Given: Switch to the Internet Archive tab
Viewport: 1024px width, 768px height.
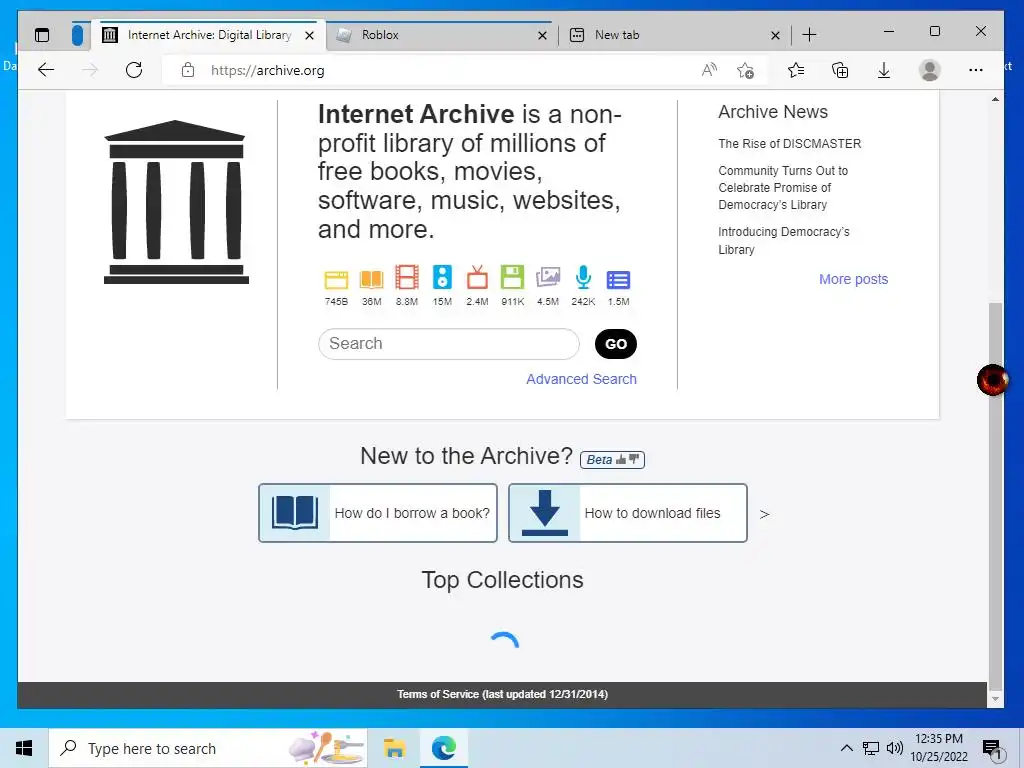Looking at the screenshot, I should coord(209,35).
